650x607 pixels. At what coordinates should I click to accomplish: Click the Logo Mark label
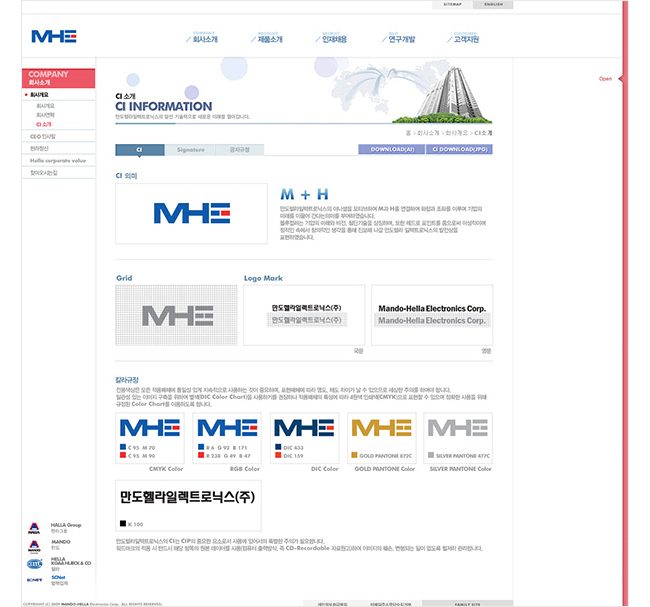[x=263, y=278]
